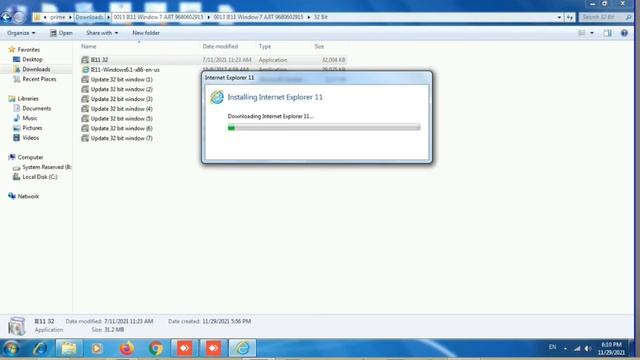This screenshot has height=360, width=640.
Task: Open Windows Explorer from taskbar
Action: (x=69, y=348)
